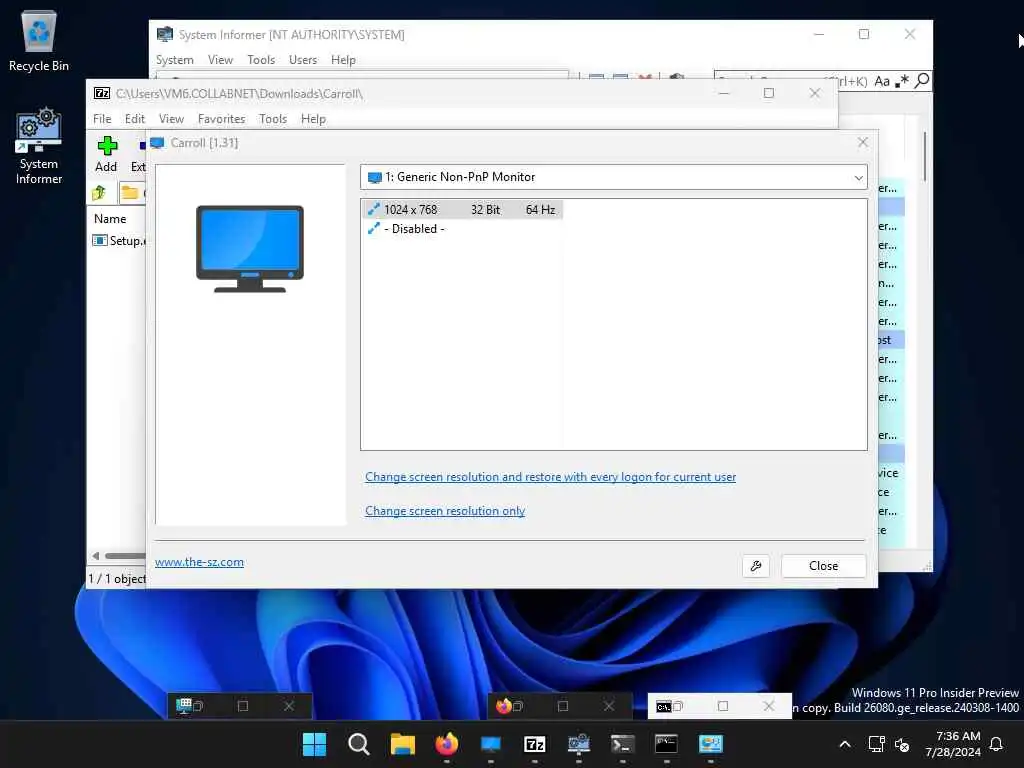Open taskbar Search
Viewport: 1024px width, 768px height.
pos(359,744)
